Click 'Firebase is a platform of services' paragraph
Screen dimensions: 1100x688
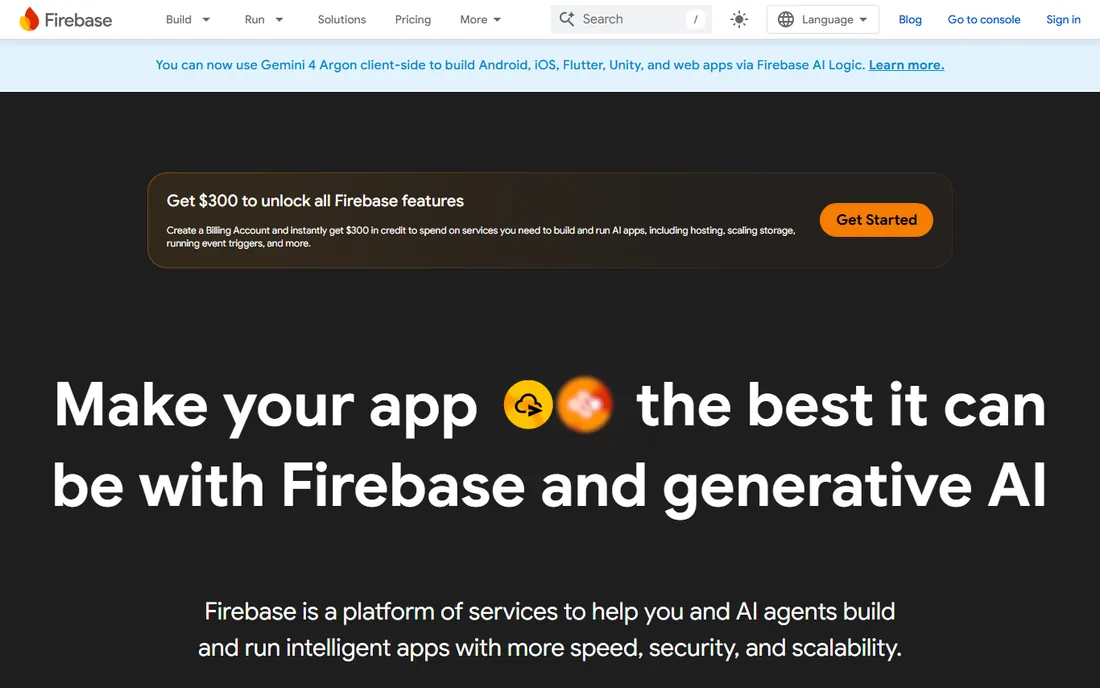pyautogui.click(x=549, y=630)
